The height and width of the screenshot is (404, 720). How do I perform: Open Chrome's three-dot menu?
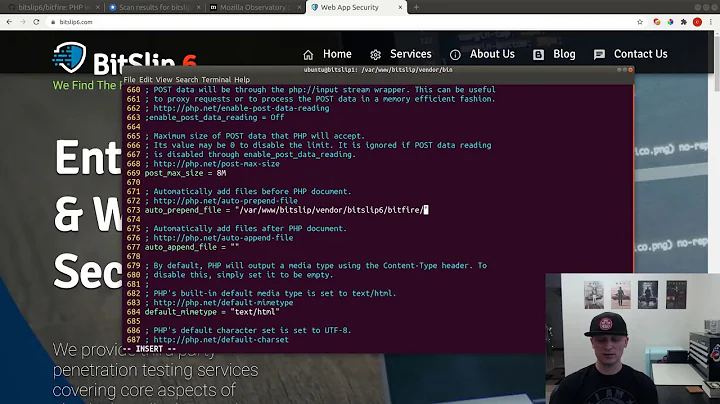point(711,22)
